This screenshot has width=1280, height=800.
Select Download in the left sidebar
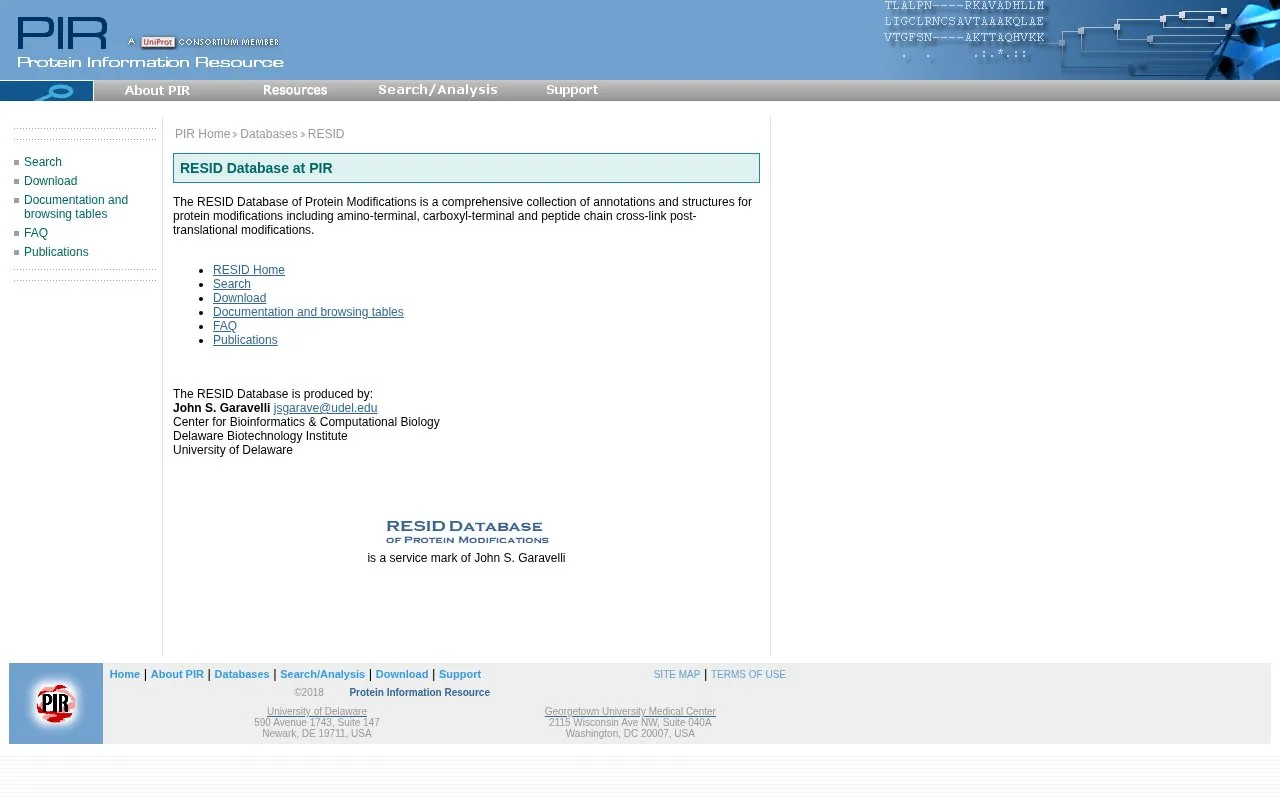[51, 181]
